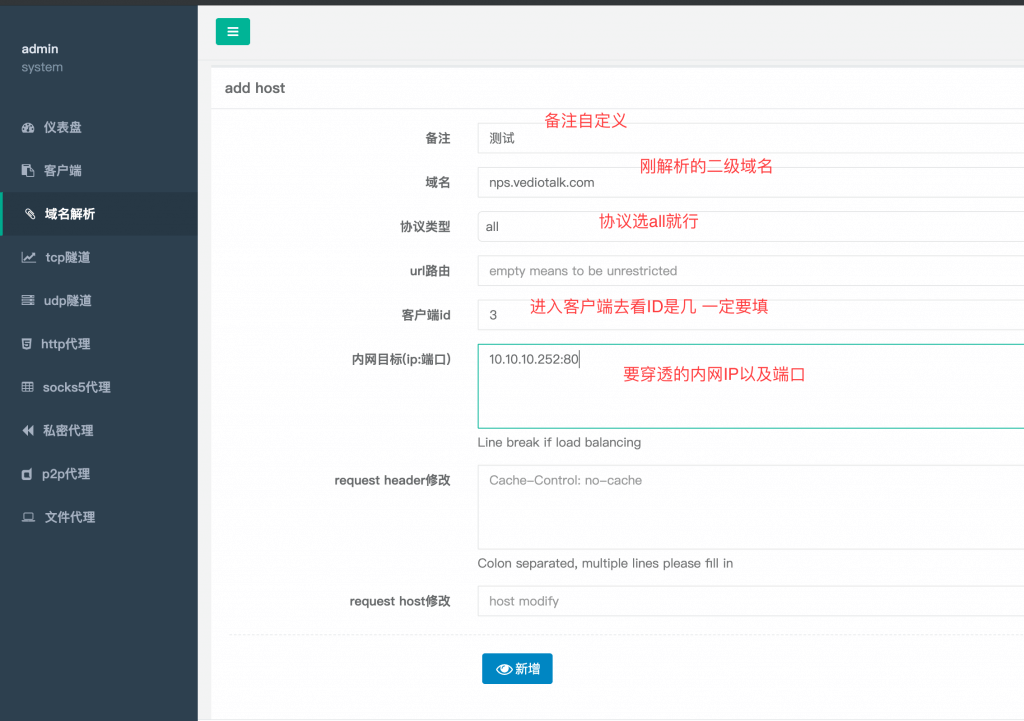This screenshot has height=721, width=1024.
Task: Click the request header修改 text area
Action: 750,507
